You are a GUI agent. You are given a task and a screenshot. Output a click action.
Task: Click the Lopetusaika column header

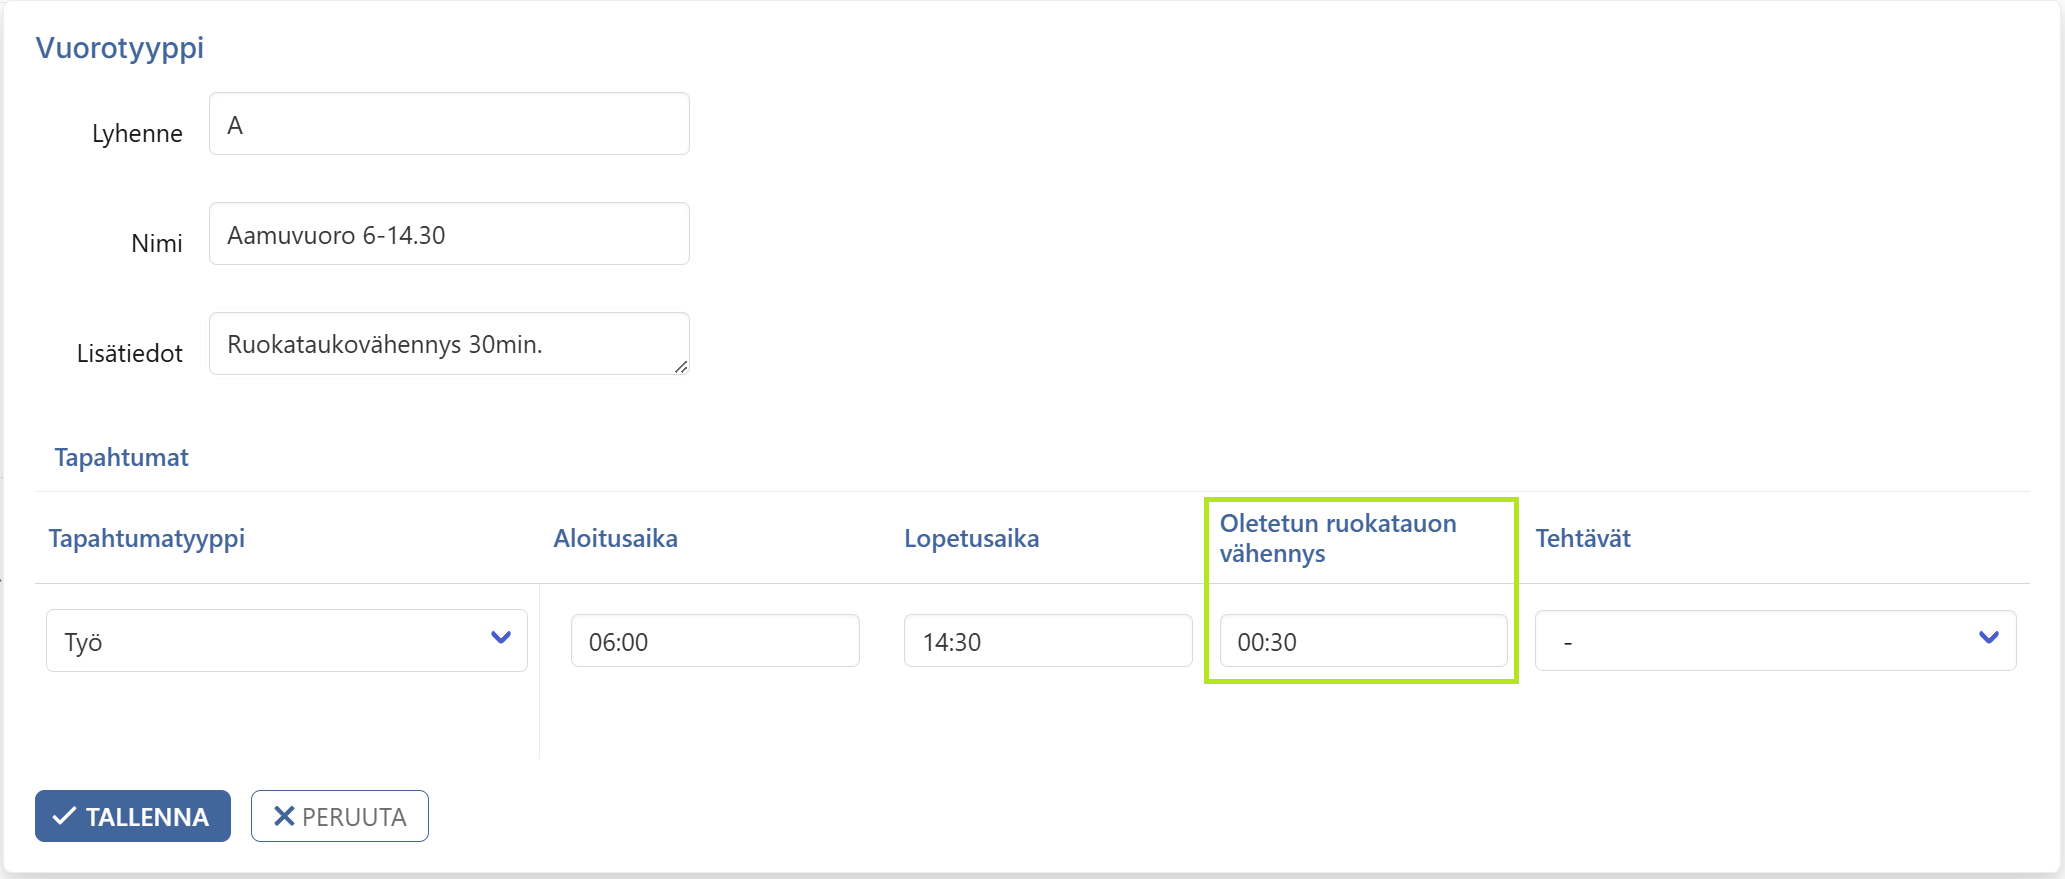972,538
